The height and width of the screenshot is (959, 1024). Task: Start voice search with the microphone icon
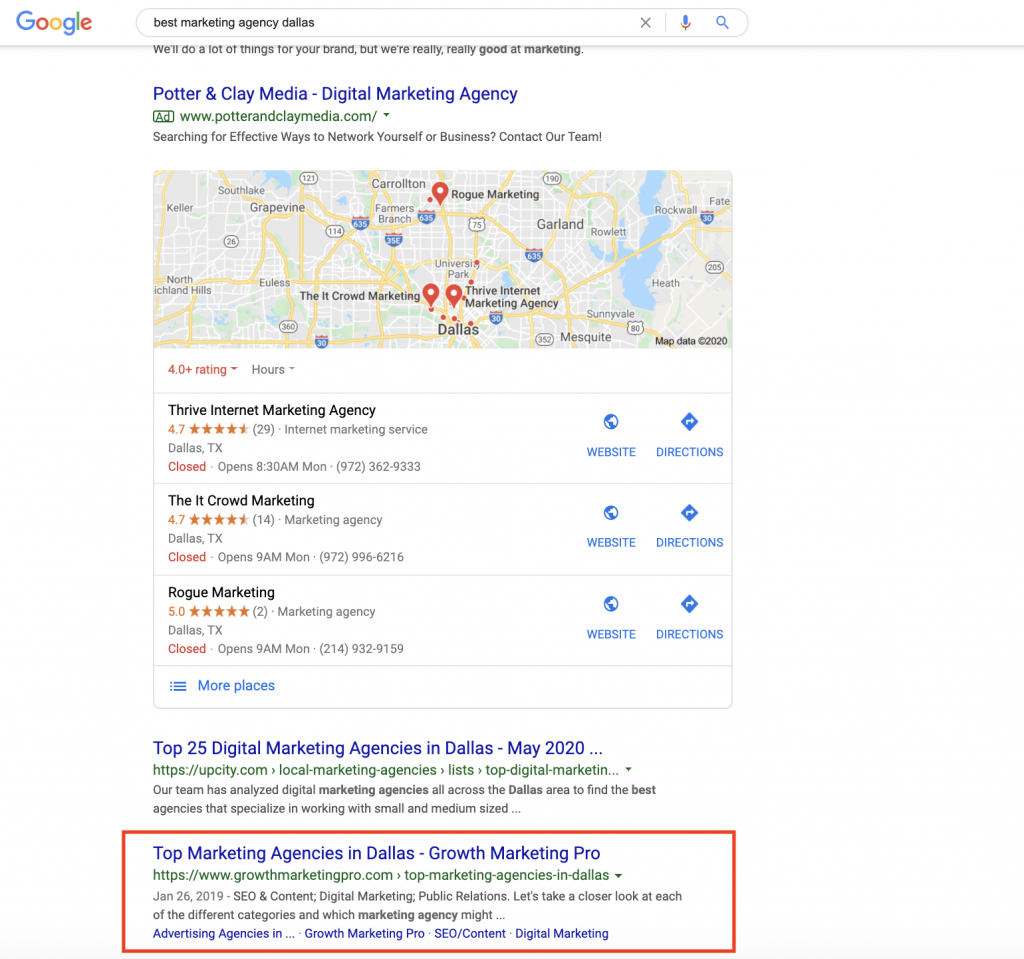point(685,23)
